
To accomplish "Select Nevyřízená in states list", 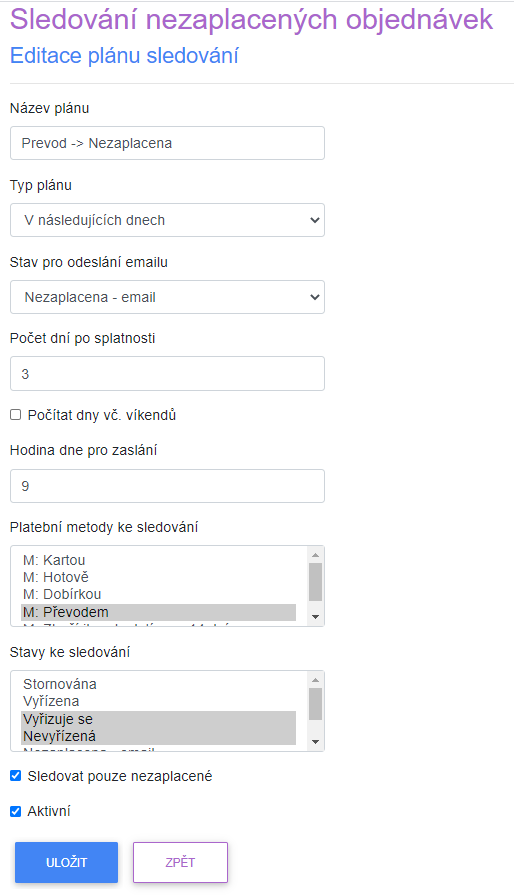I will tap(159, 736).
